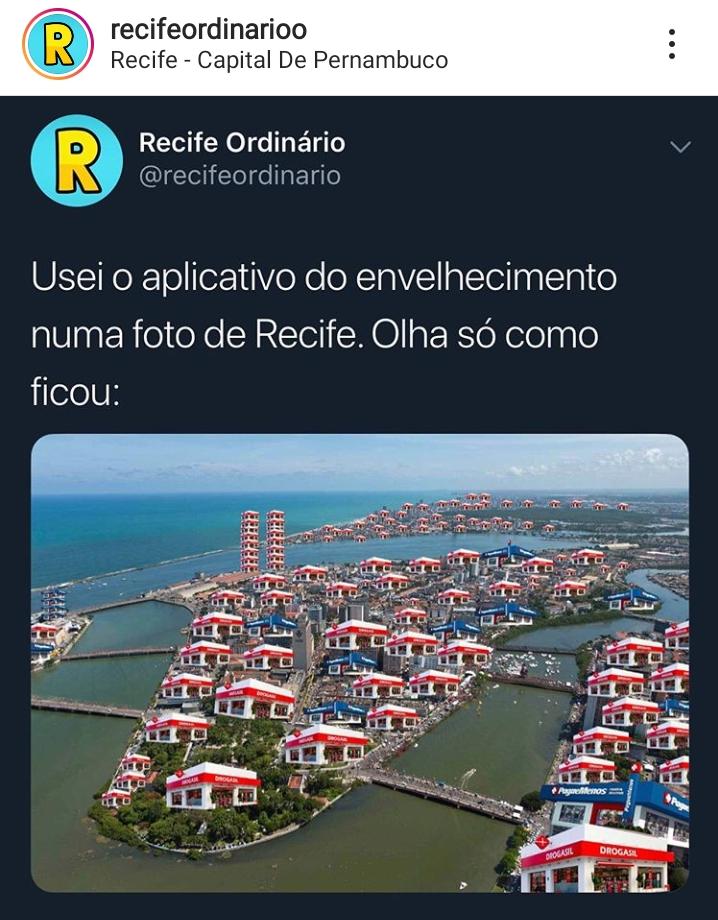
Task: Open the recifeordinarioo username profile link
Action: point(208,29)
